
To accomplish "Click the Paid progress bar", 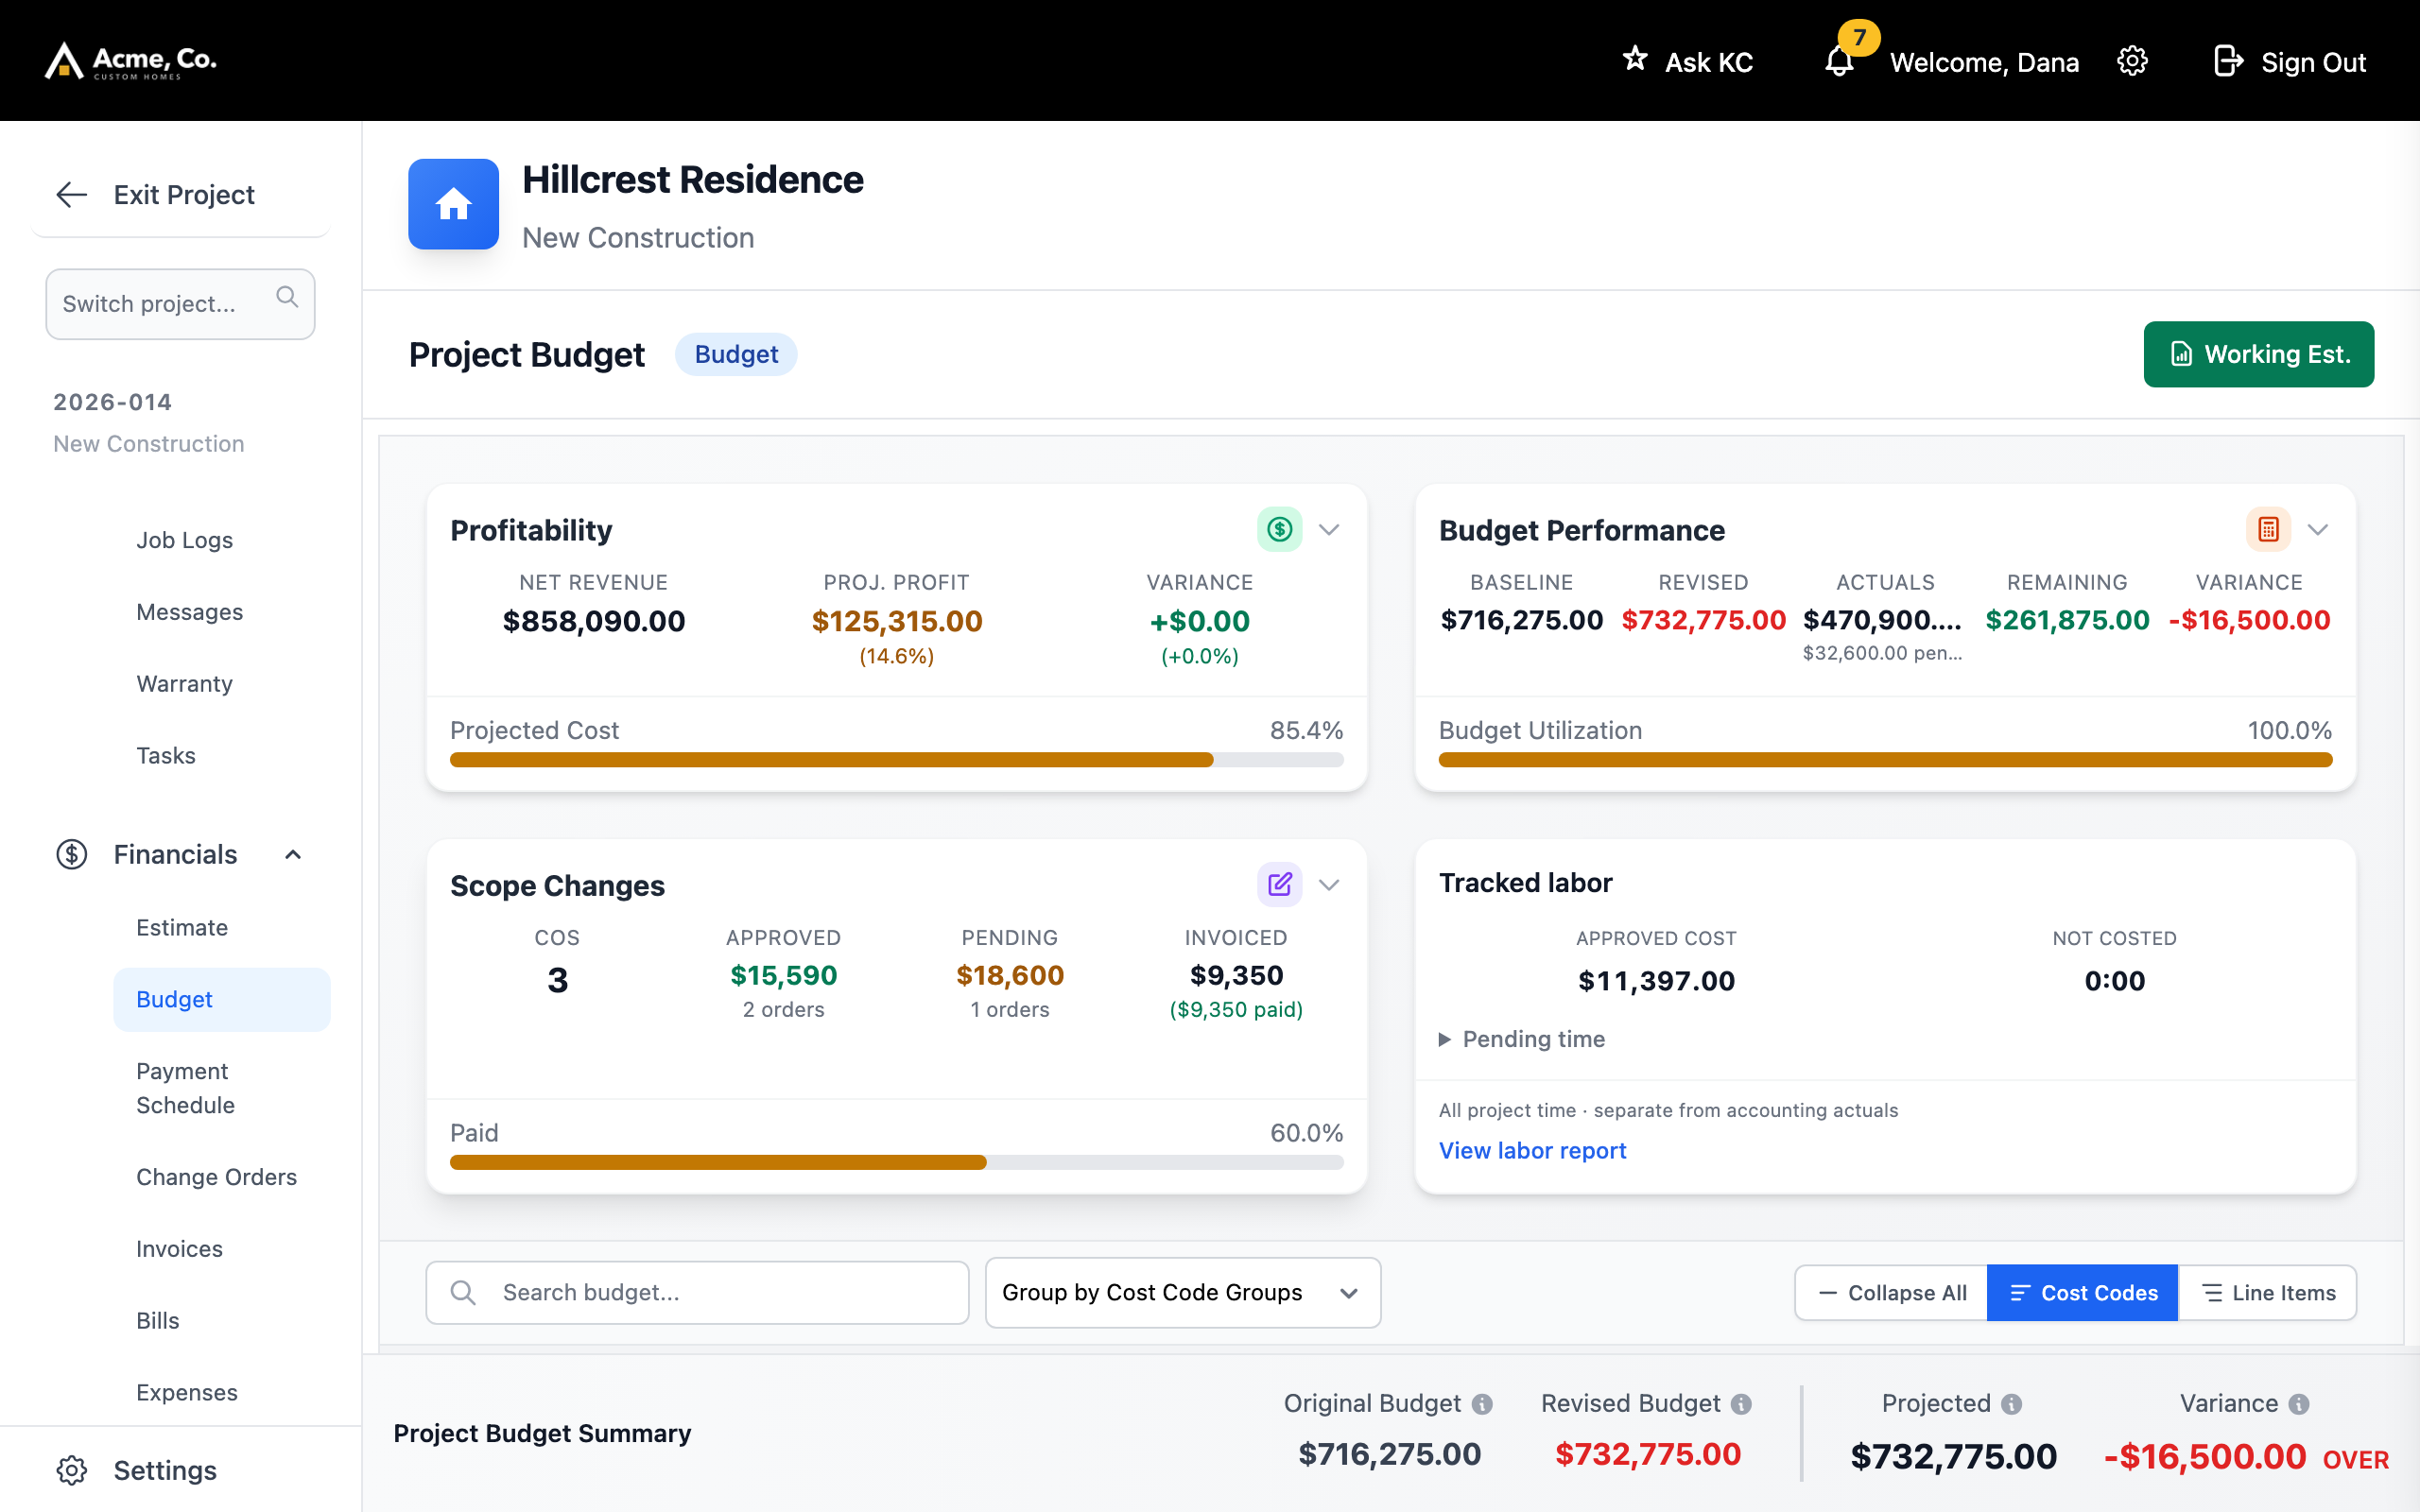I will [x=896, y=1162].
